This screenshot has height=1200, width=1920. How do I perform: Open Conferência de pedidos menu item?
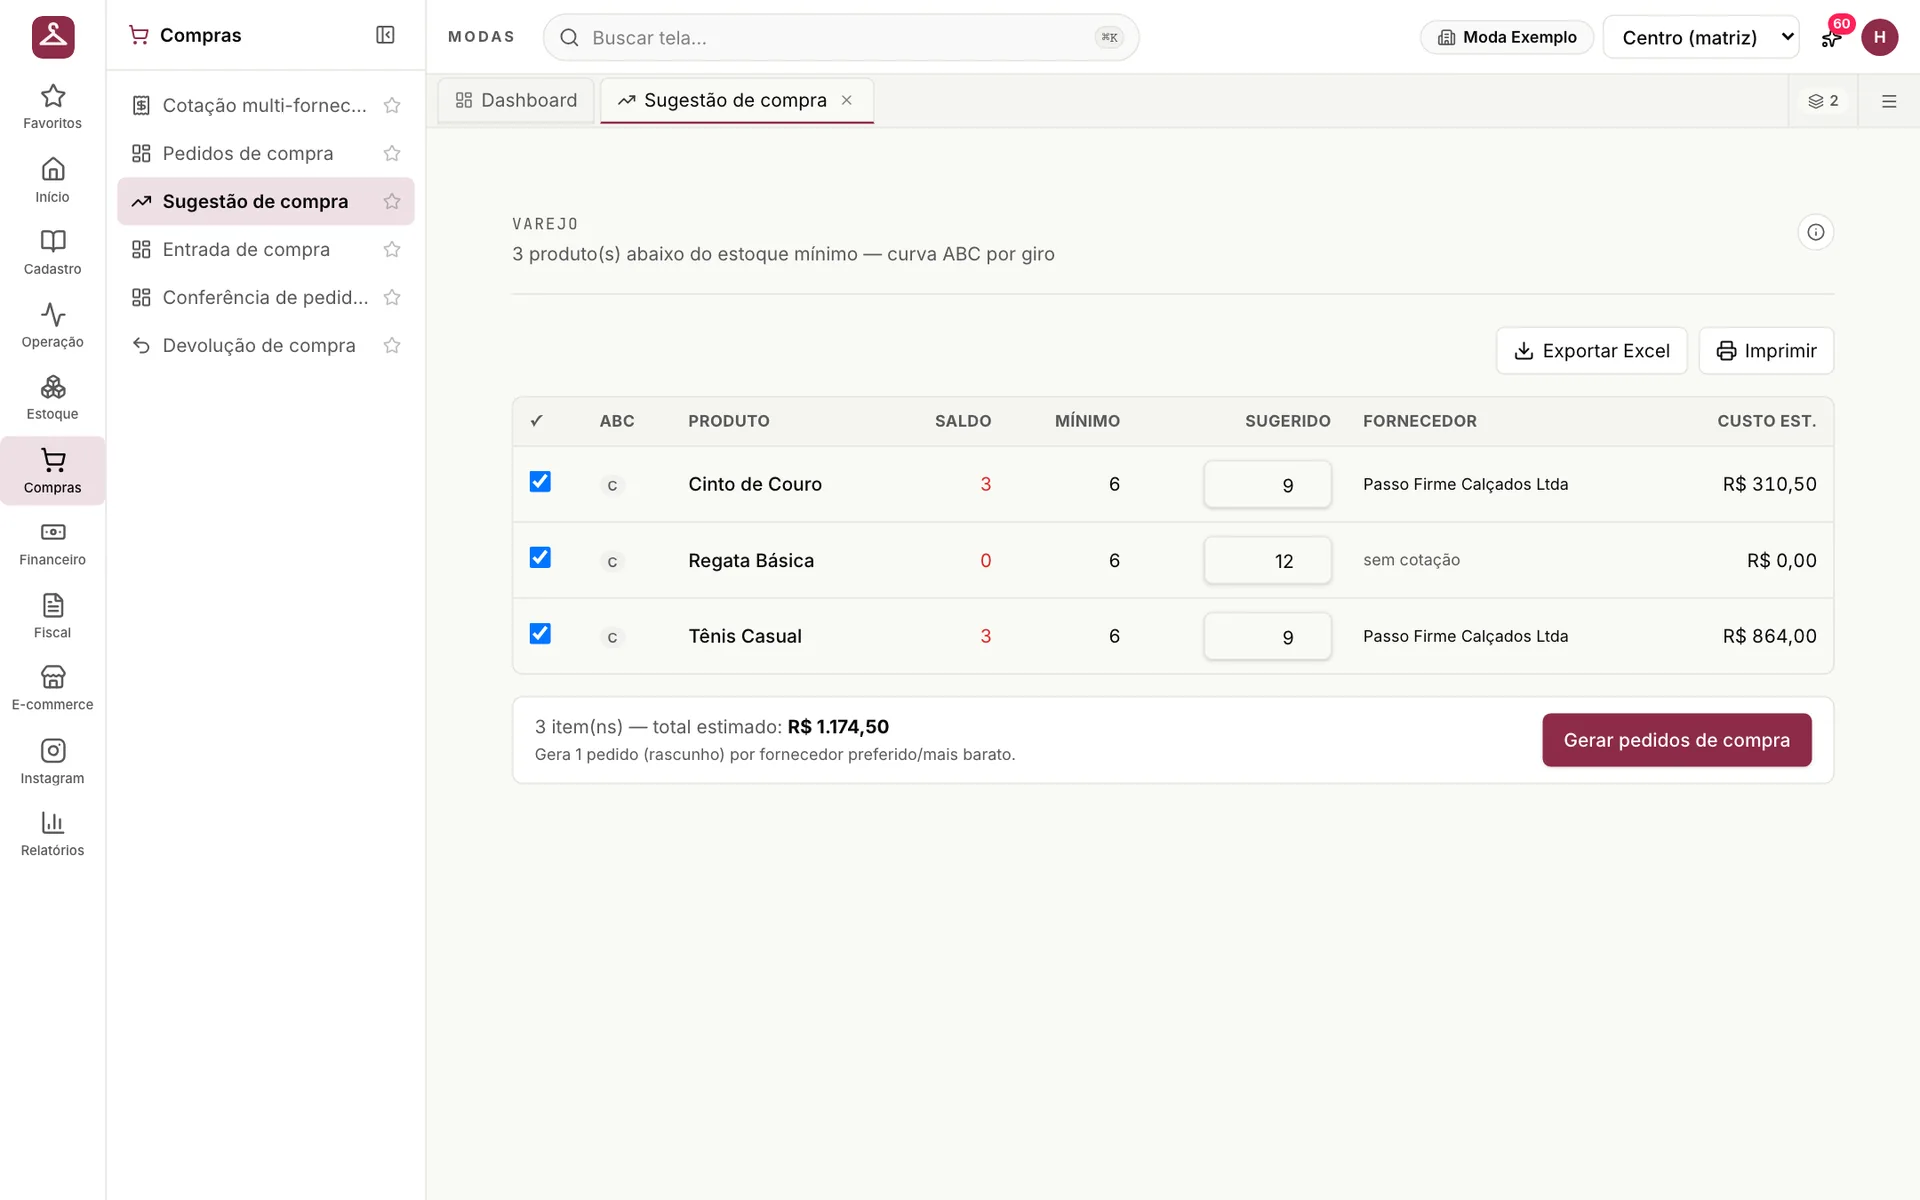tap(266, 297)
